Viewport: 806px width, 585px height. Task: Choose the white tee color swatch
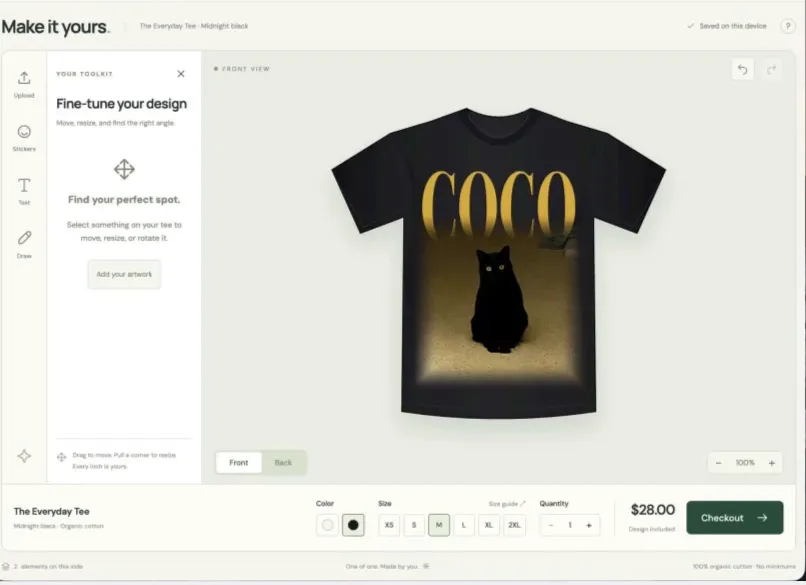327,525
